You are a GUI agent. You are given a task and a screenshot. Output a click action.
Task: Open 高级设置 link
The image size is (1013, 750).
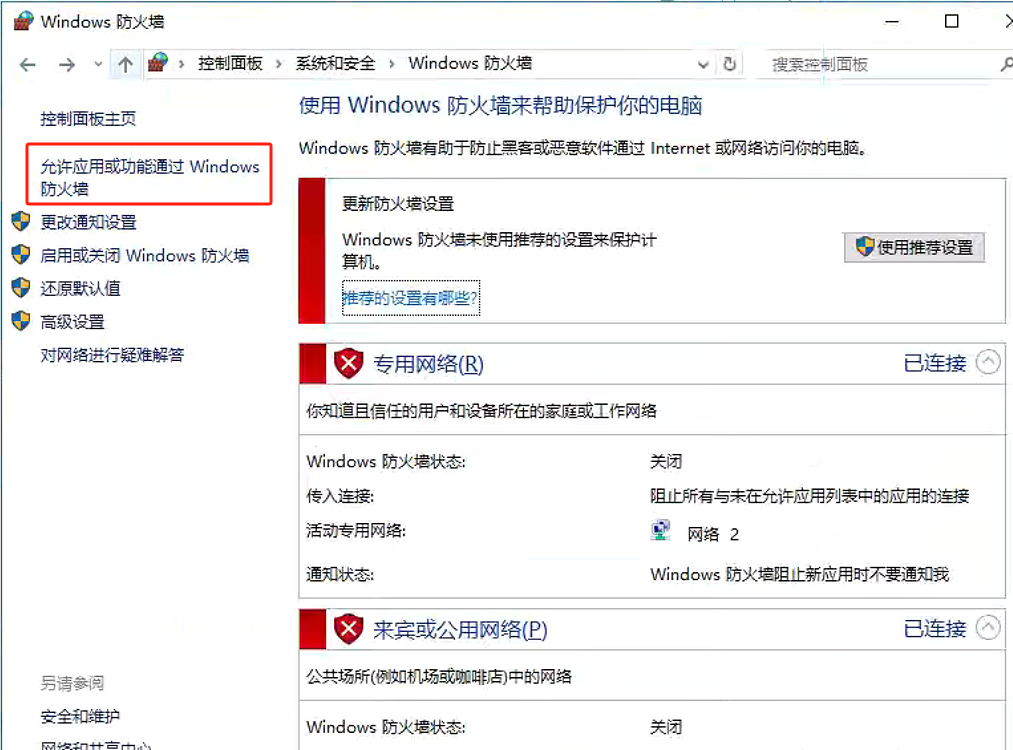pyautogui.click(x=72, y=322)
